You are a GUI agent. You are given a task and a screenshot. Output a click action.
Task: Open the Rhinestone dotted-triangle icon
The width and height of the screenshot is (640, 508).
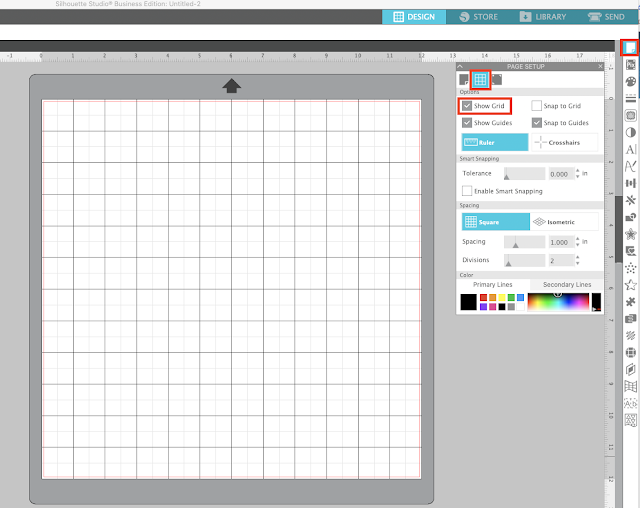[631, 268]
